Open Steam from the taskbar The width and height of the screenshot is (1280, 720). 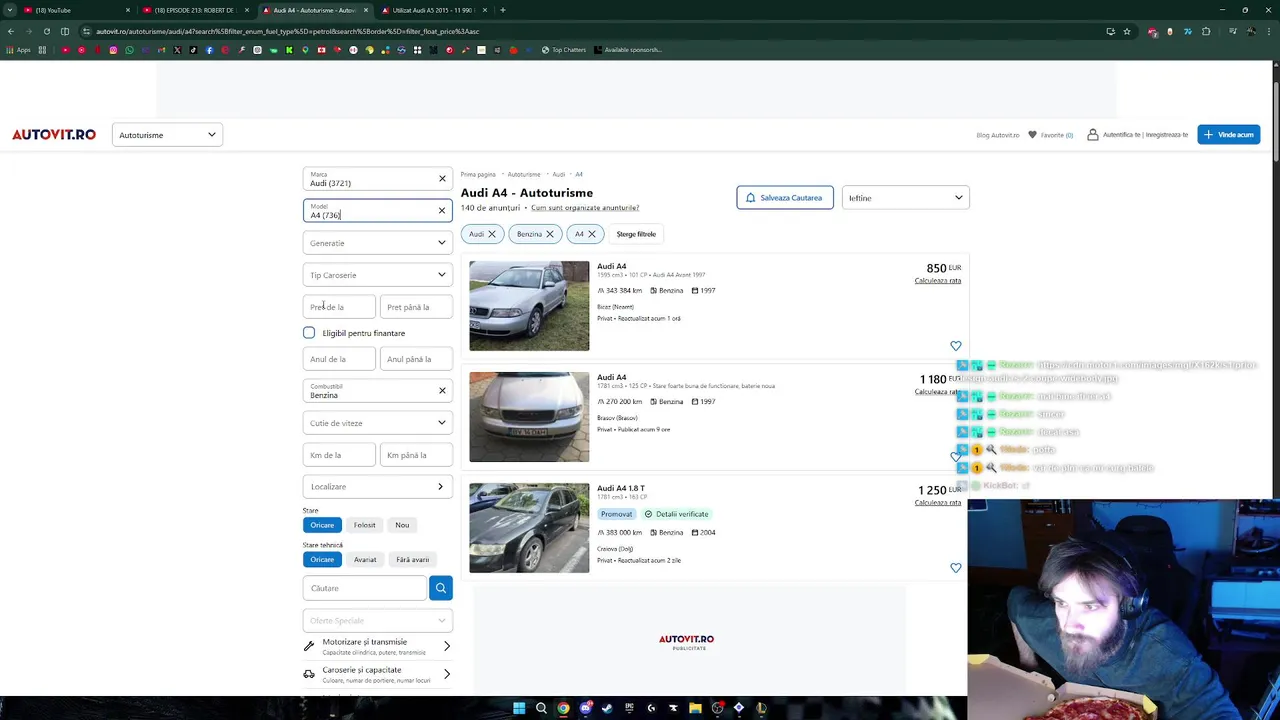(607, 708)
